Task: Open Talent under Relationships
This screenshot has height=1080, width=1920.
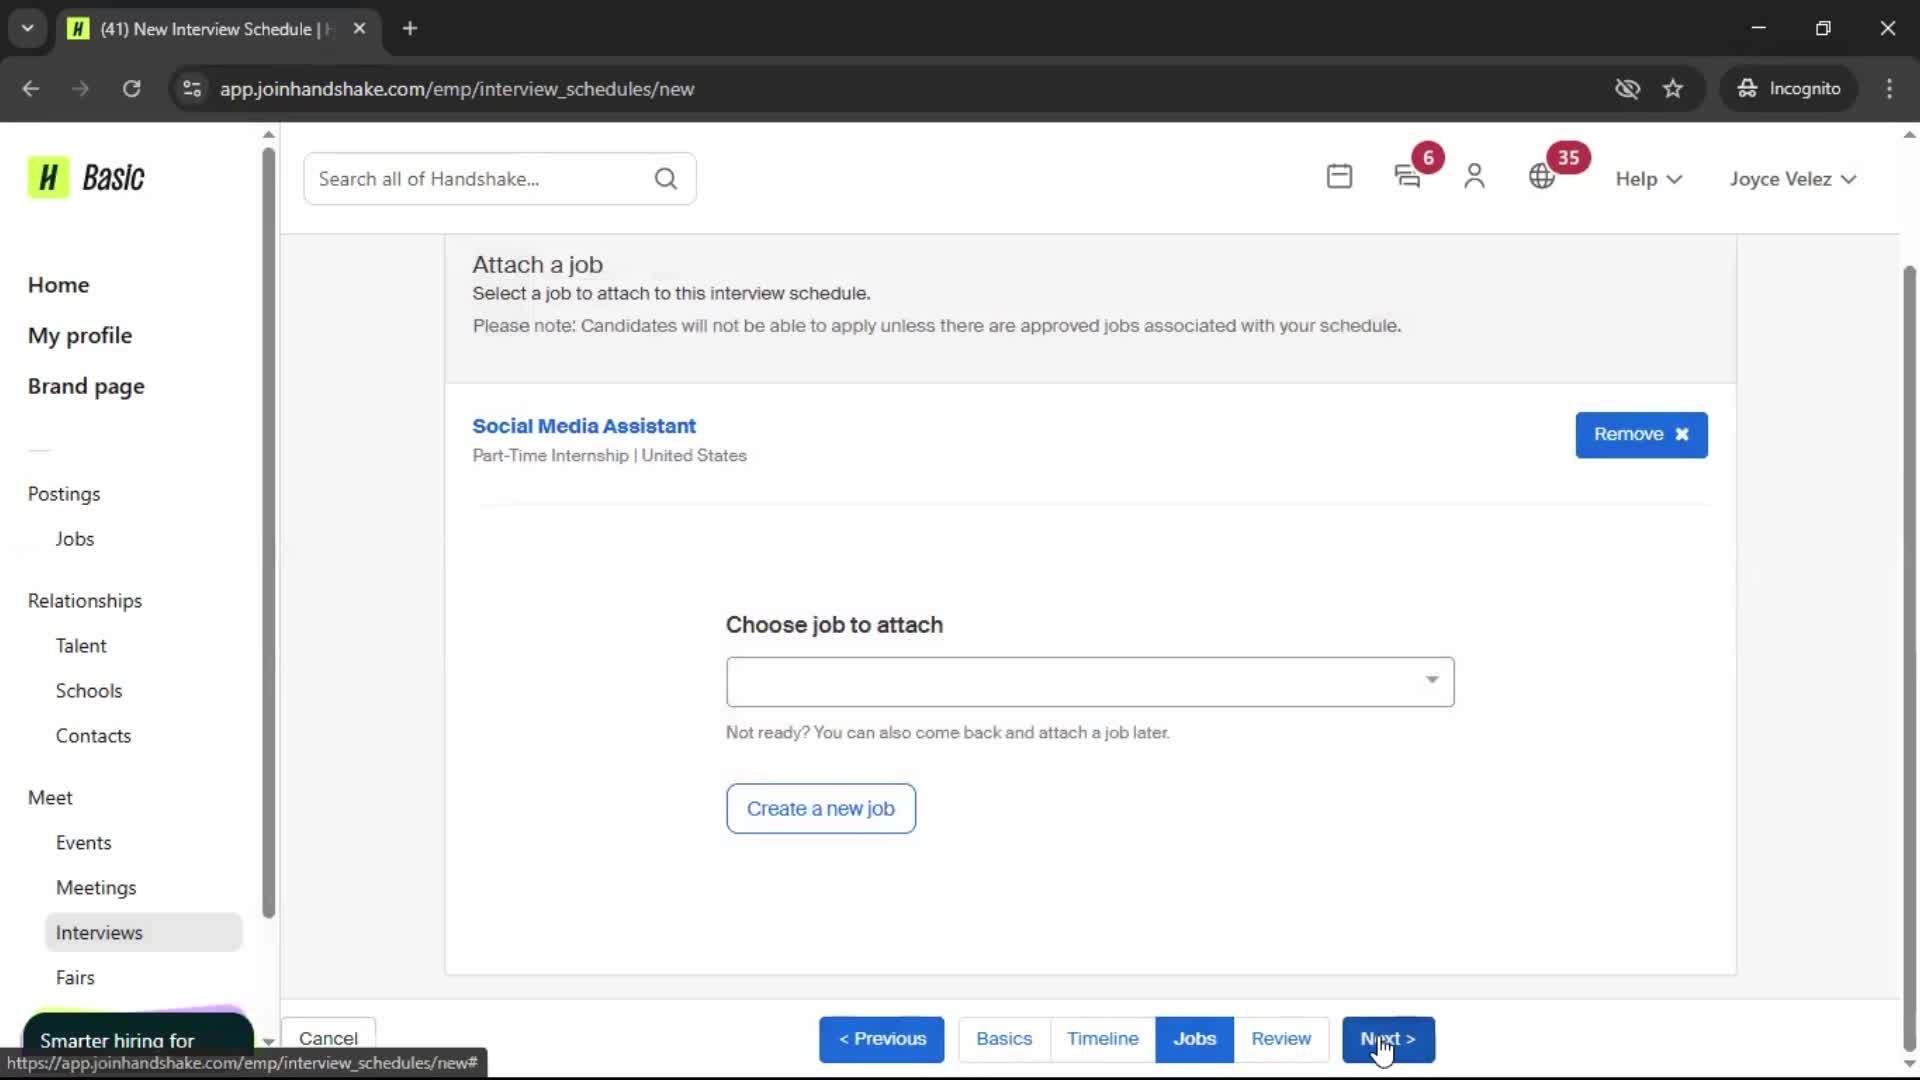Action: pyautogui.click(x=81, y=646)
